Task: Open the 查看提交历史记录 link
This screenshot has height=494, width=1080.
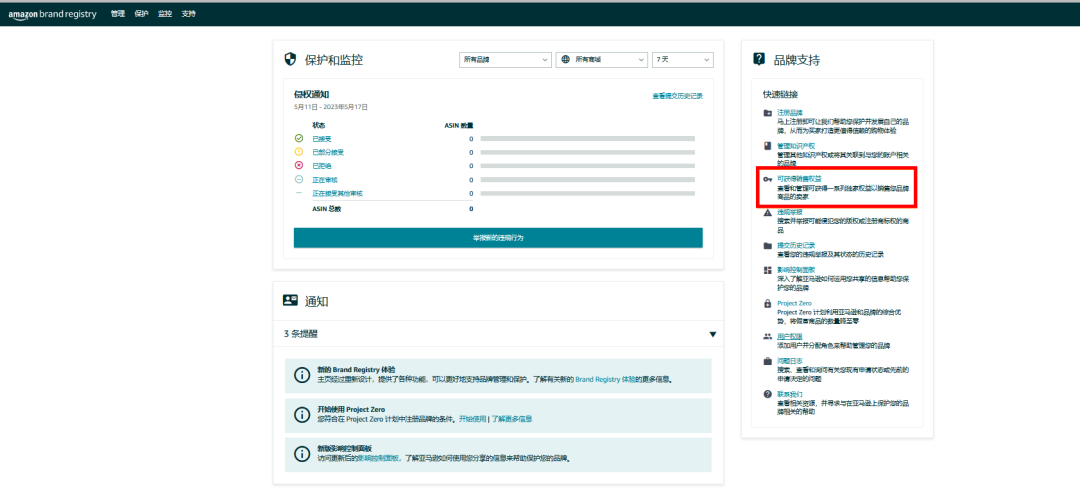Action: pyautogui.click(x=677, y=96)
